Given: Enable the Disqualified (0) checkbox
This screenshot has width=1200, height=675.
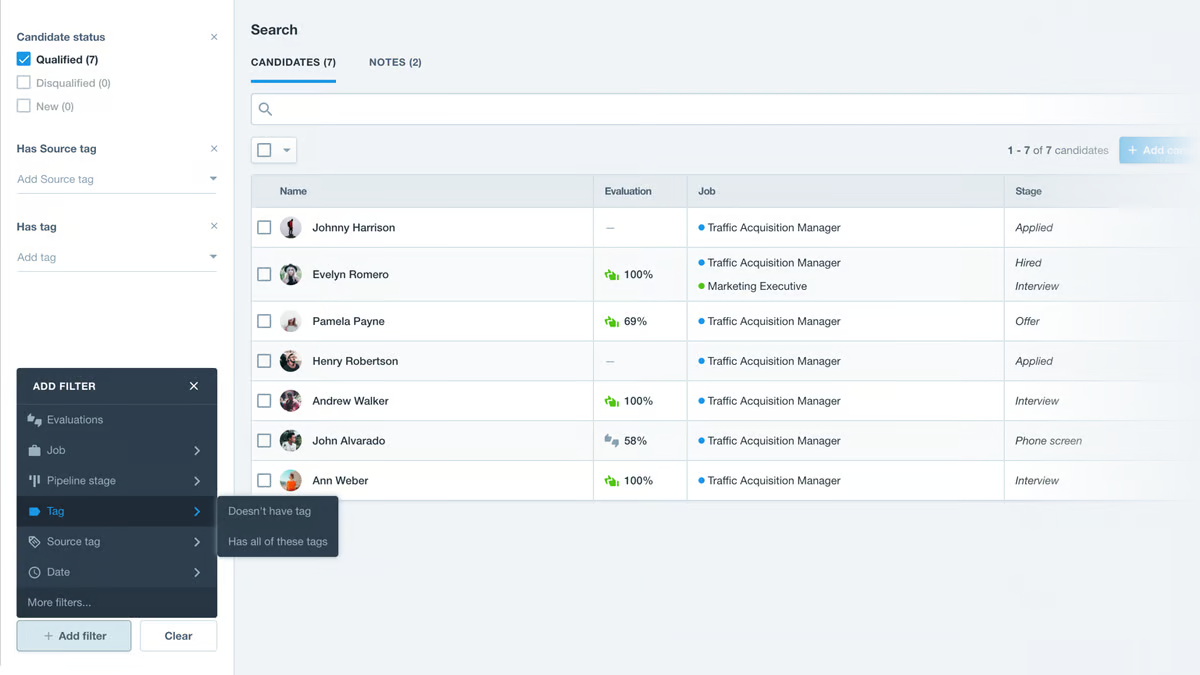Looking at the screenshot, I should click(x=23, y=82).
